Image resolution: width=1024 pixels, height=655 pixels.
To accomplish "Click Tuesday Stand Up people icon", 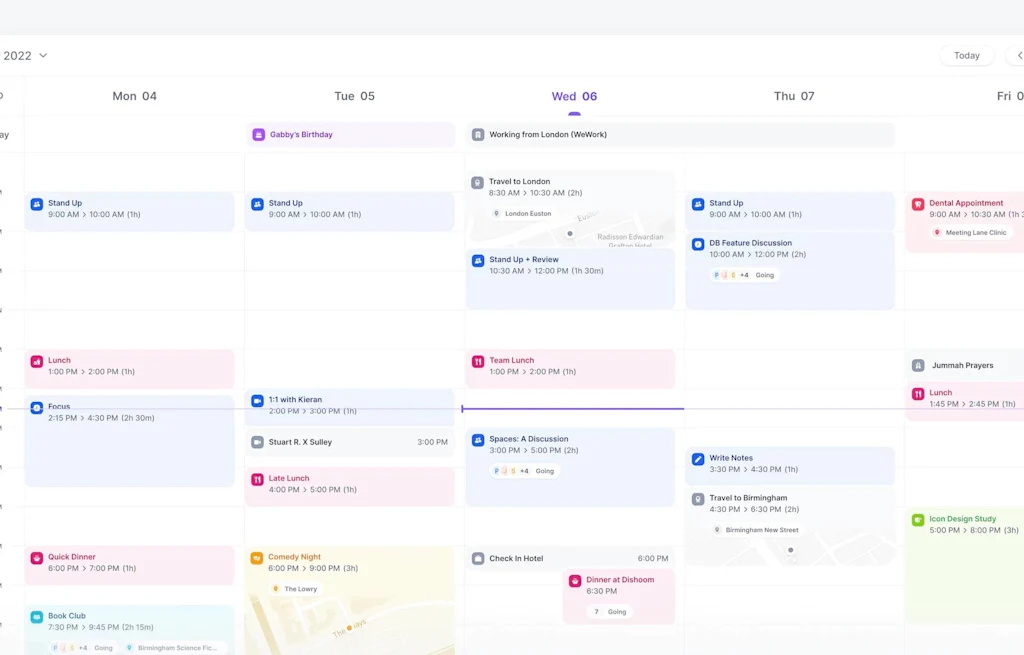I will click(257, 204).
